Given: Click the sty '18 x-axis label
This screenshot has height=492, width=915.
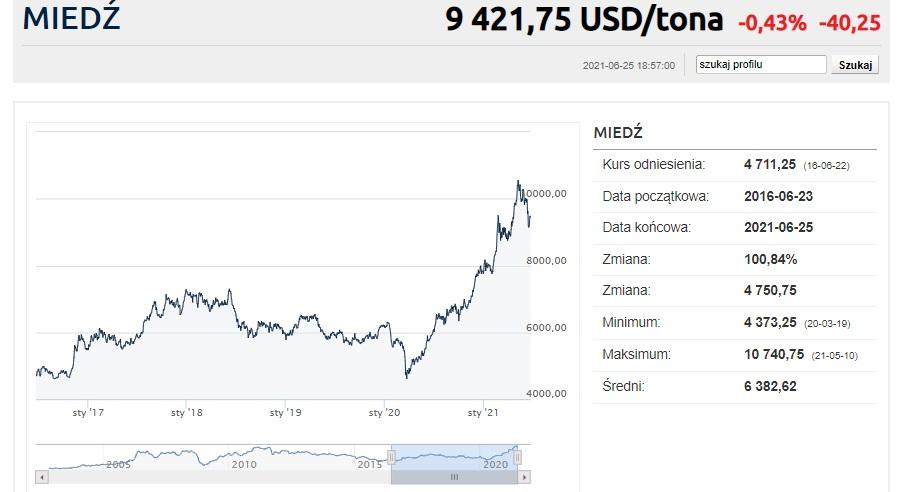Looking at the screenshot, I should (x=187, y=412).
